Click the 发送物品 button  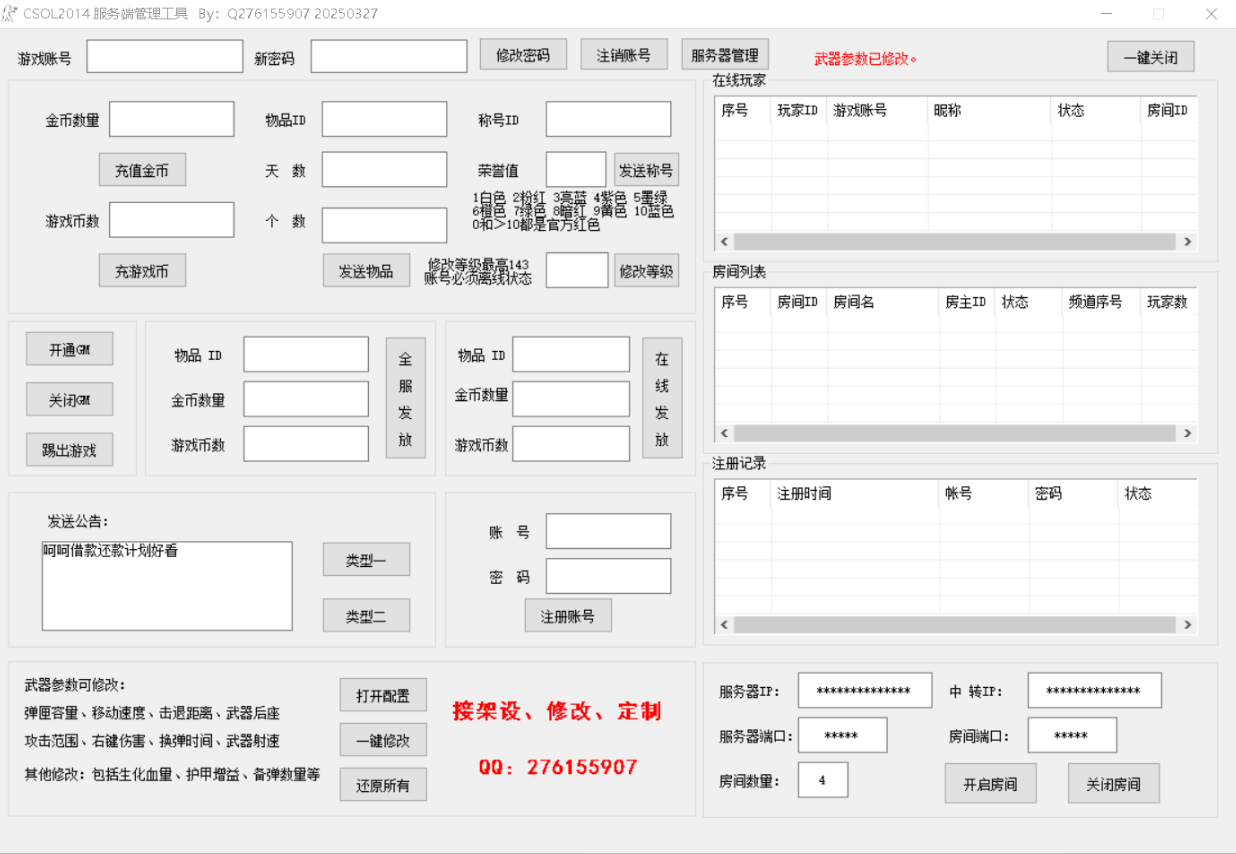point(366,271)
